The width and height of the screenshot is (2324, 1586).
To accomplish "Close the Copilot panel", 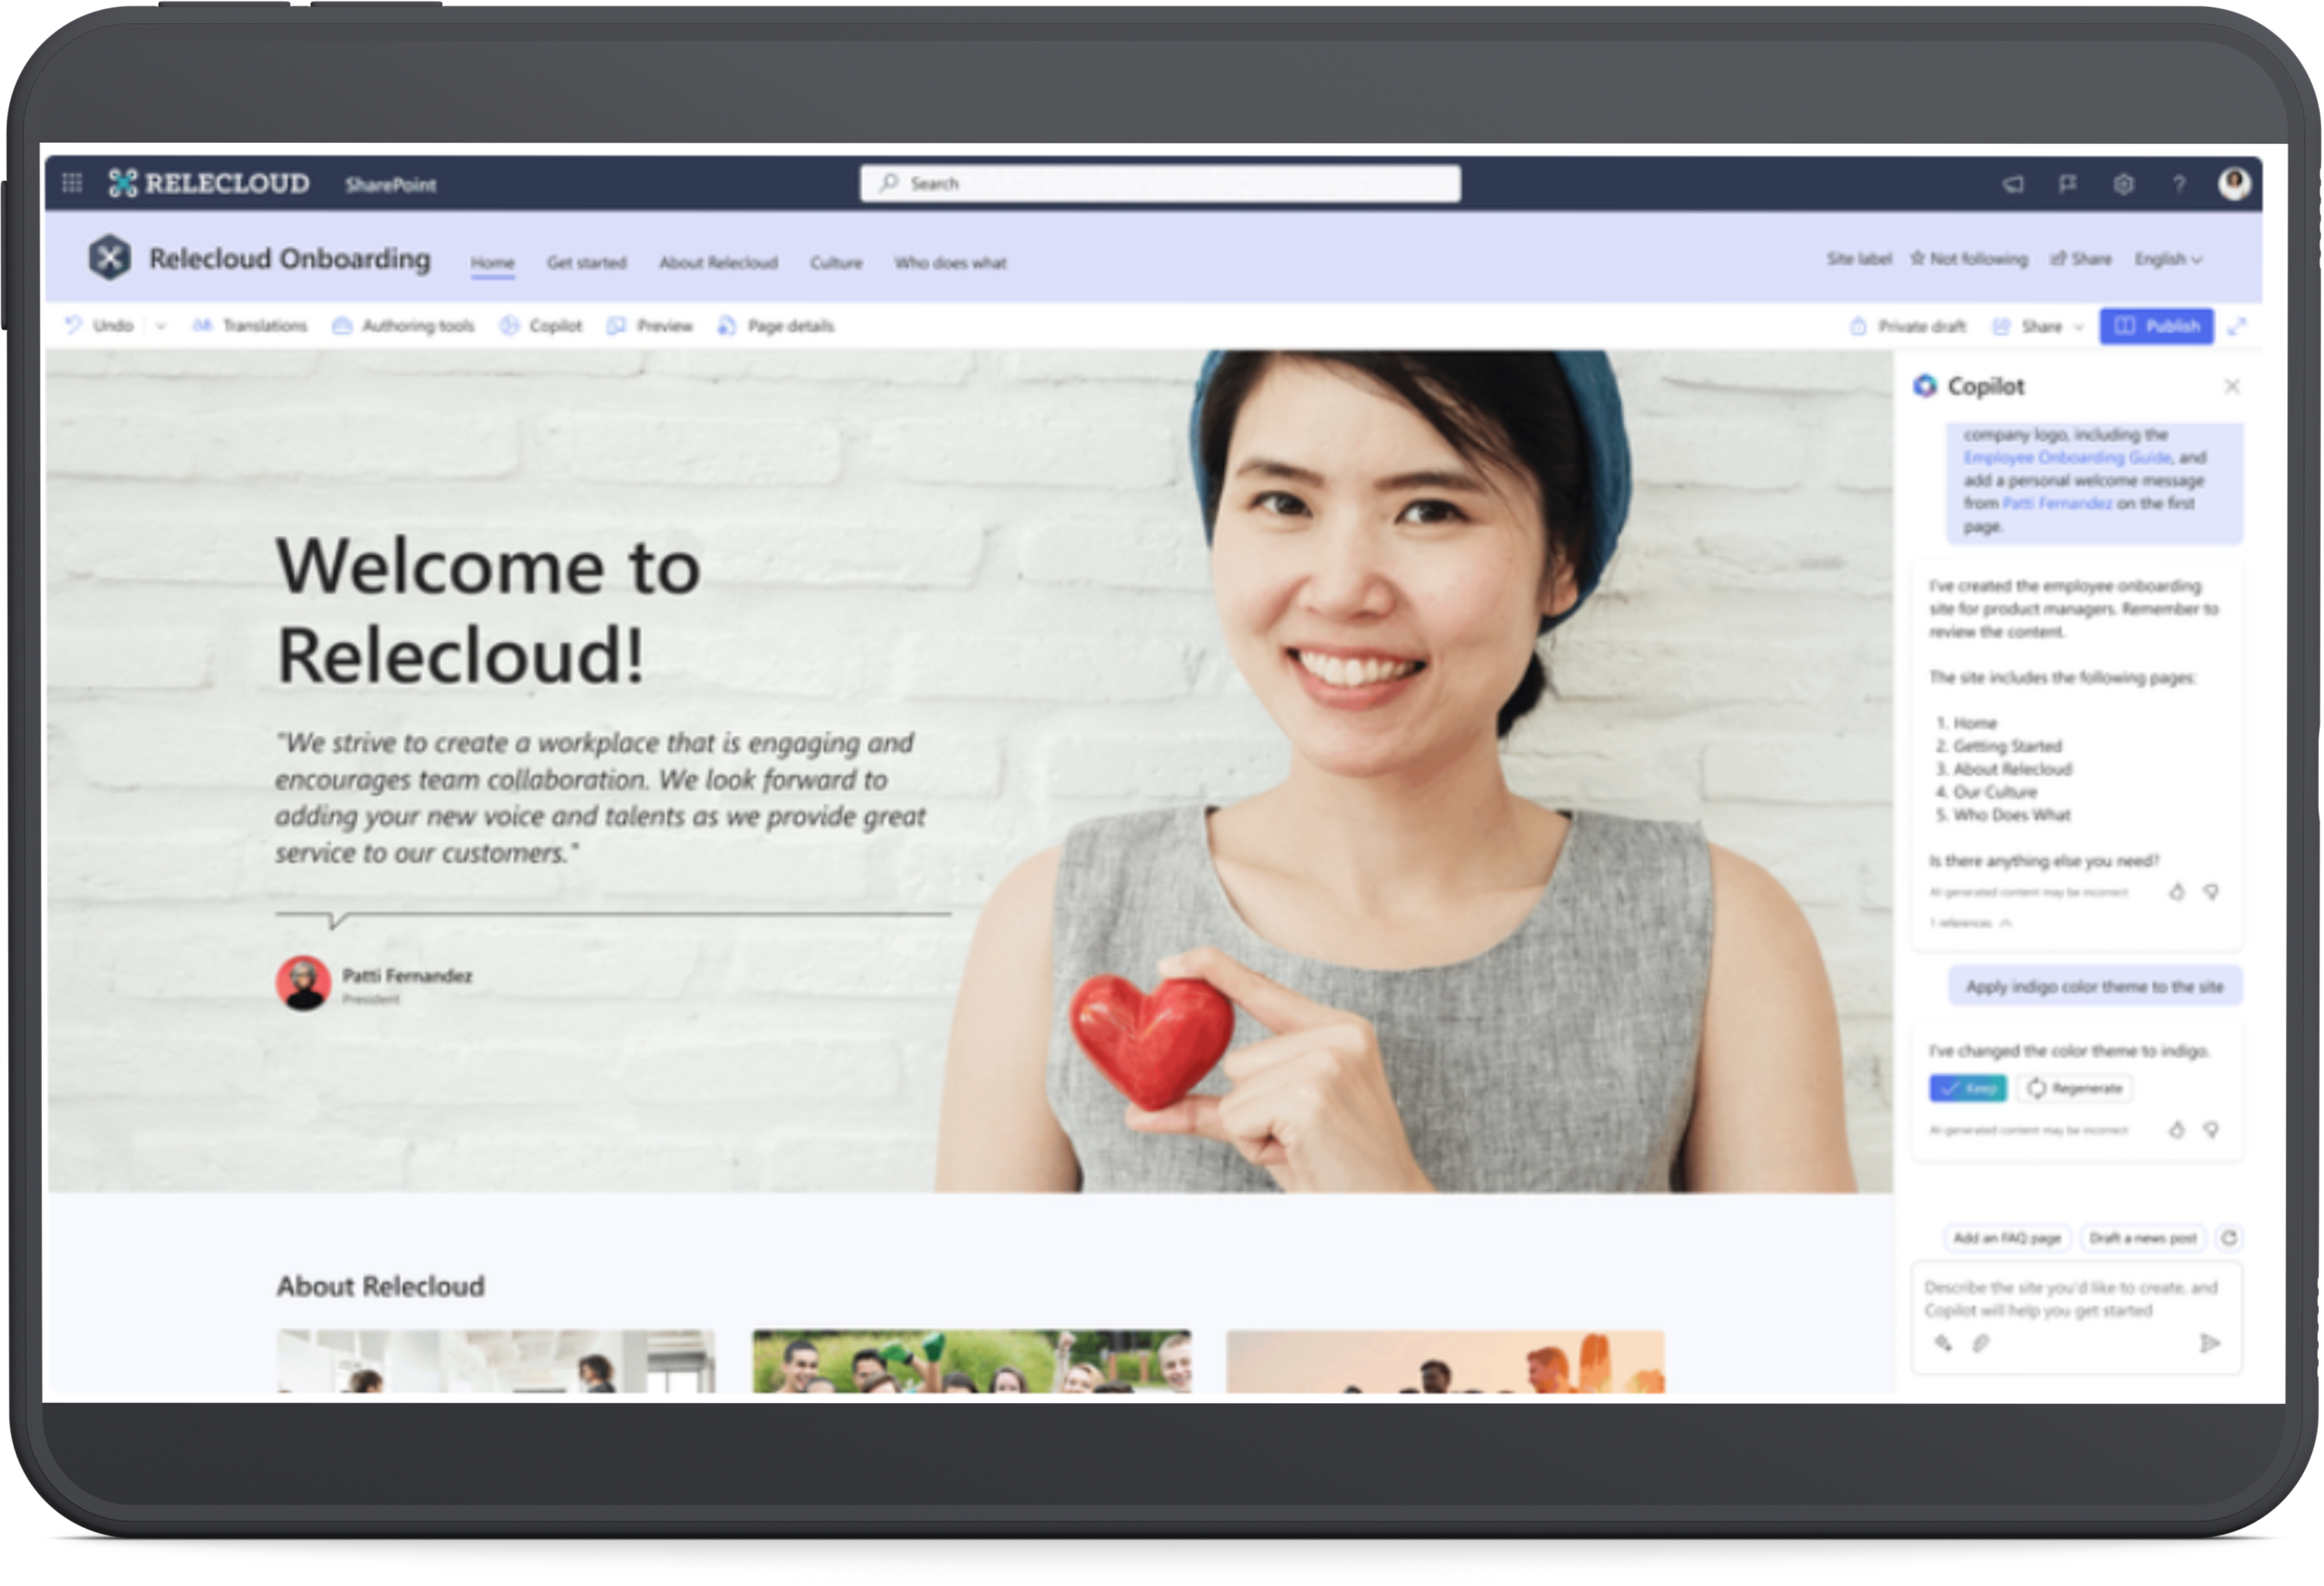I will tap(2231, 386).
